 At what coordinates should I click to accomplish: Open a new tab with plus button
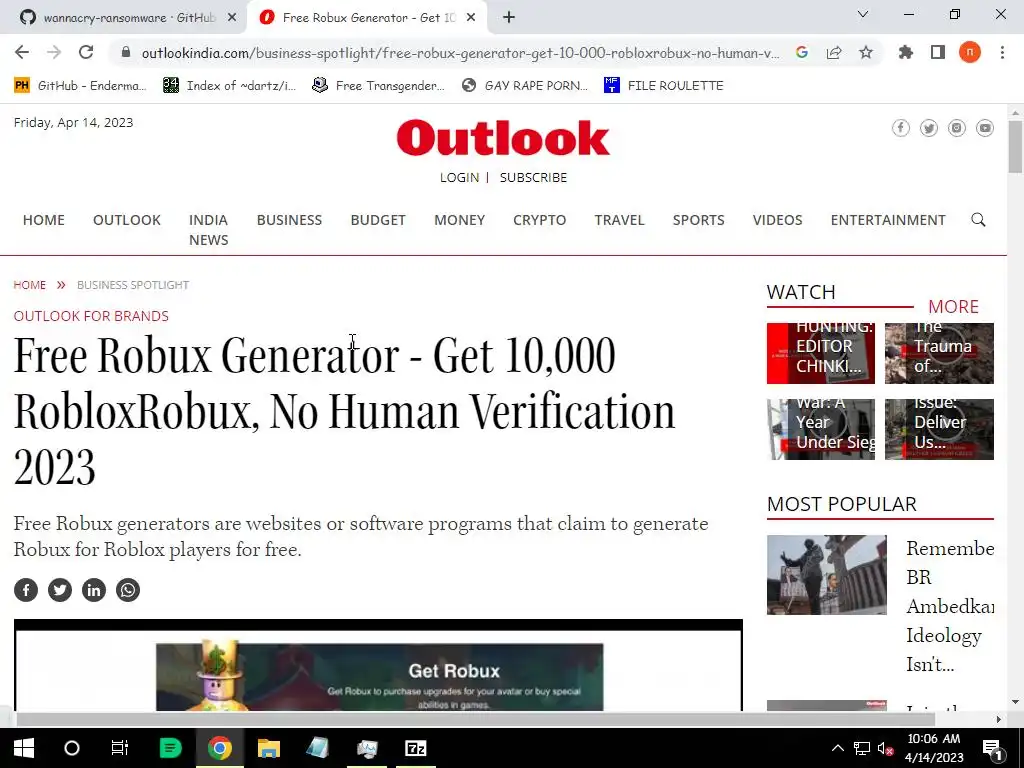[509, 18]
